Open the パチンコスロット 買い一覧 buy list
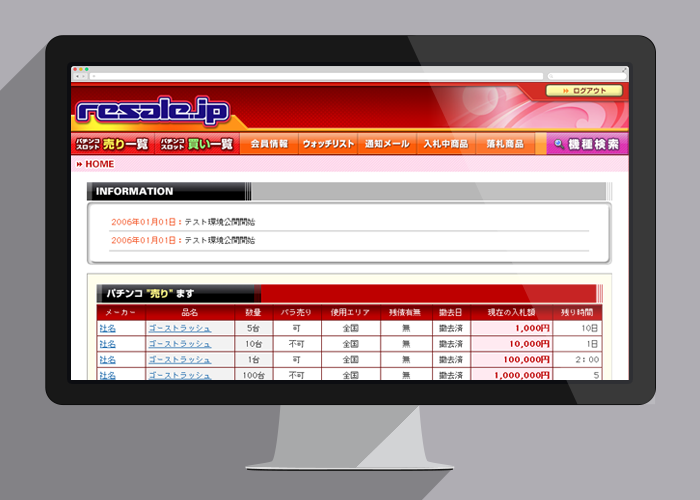This screenshot has width=700, height=500. pyautogui.click(x=197, y=144)
